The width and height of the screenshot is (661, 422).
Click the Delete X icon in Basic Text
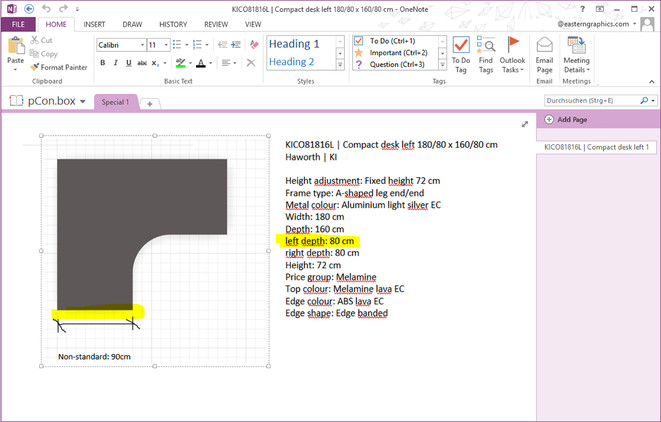pyautogui.click(x=251, y=63)
